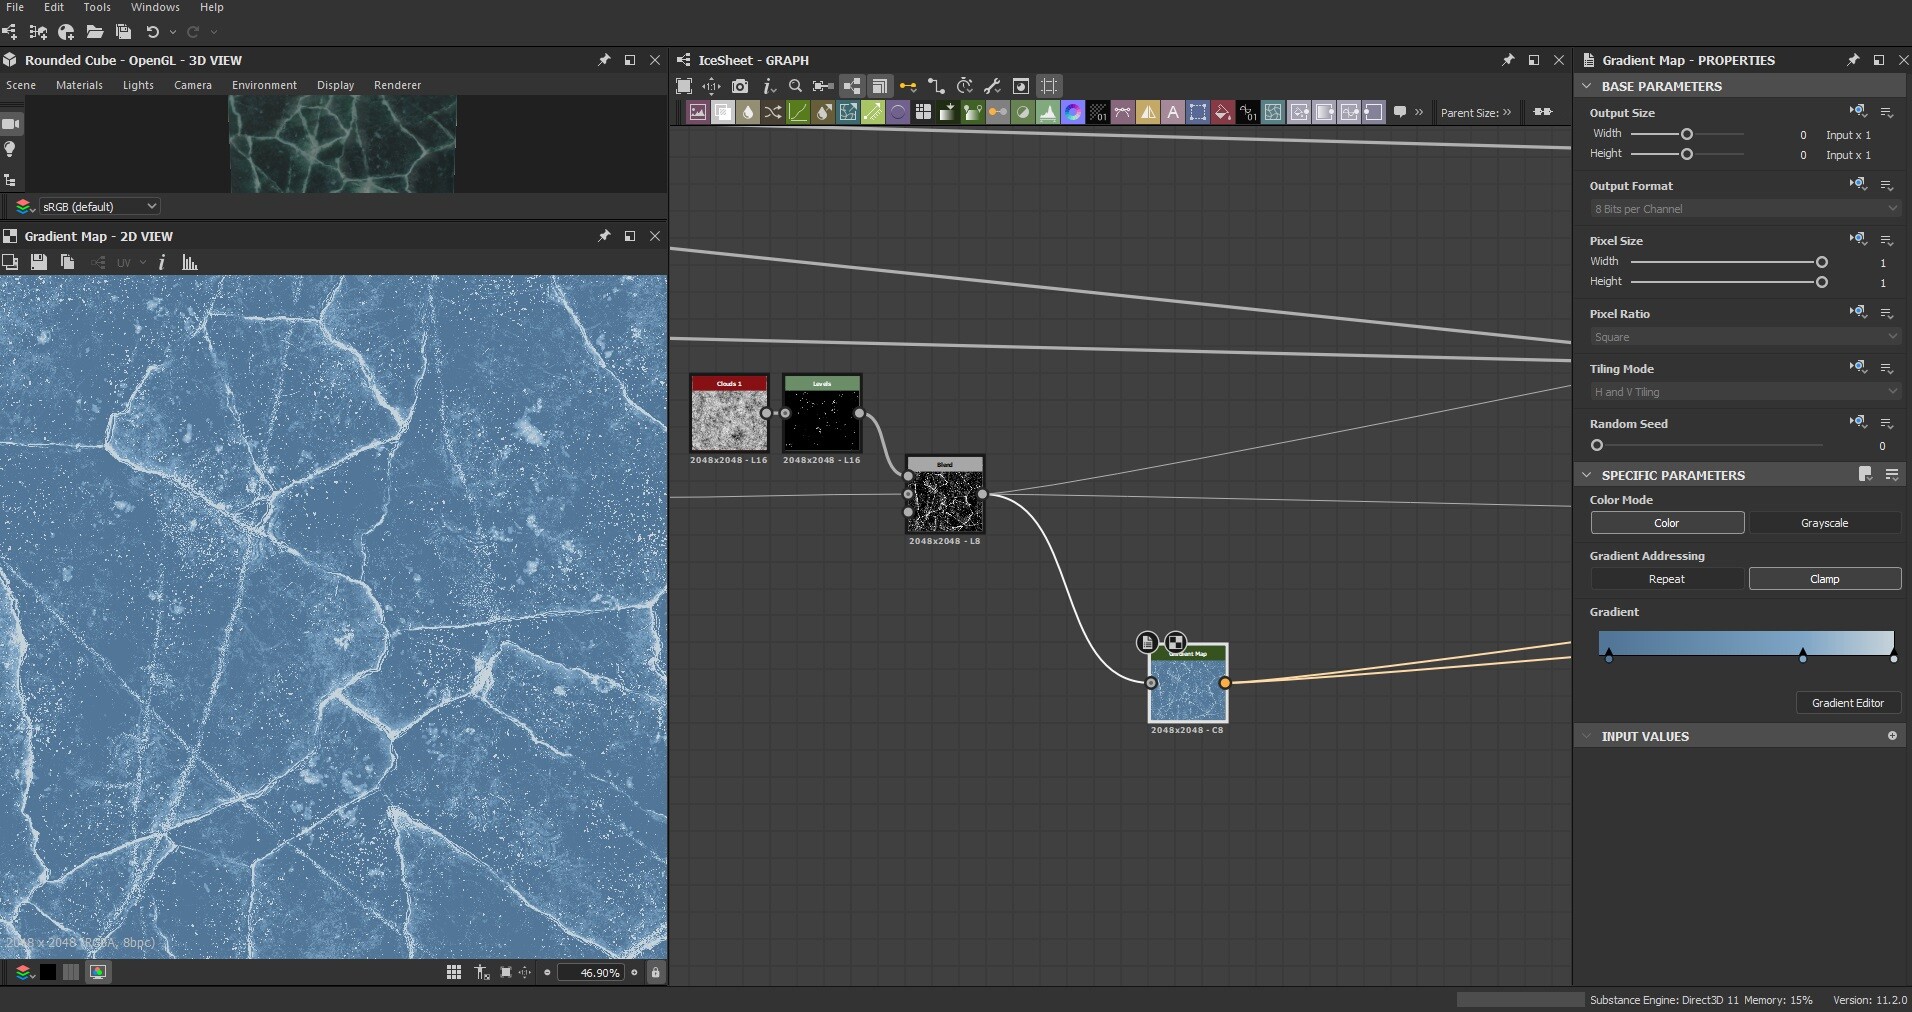Click the Output Size Width slider handle
Image resolution: width=1912 pixels, height=1012 pixels.
pyautogui.click(x=1687, y=134)
